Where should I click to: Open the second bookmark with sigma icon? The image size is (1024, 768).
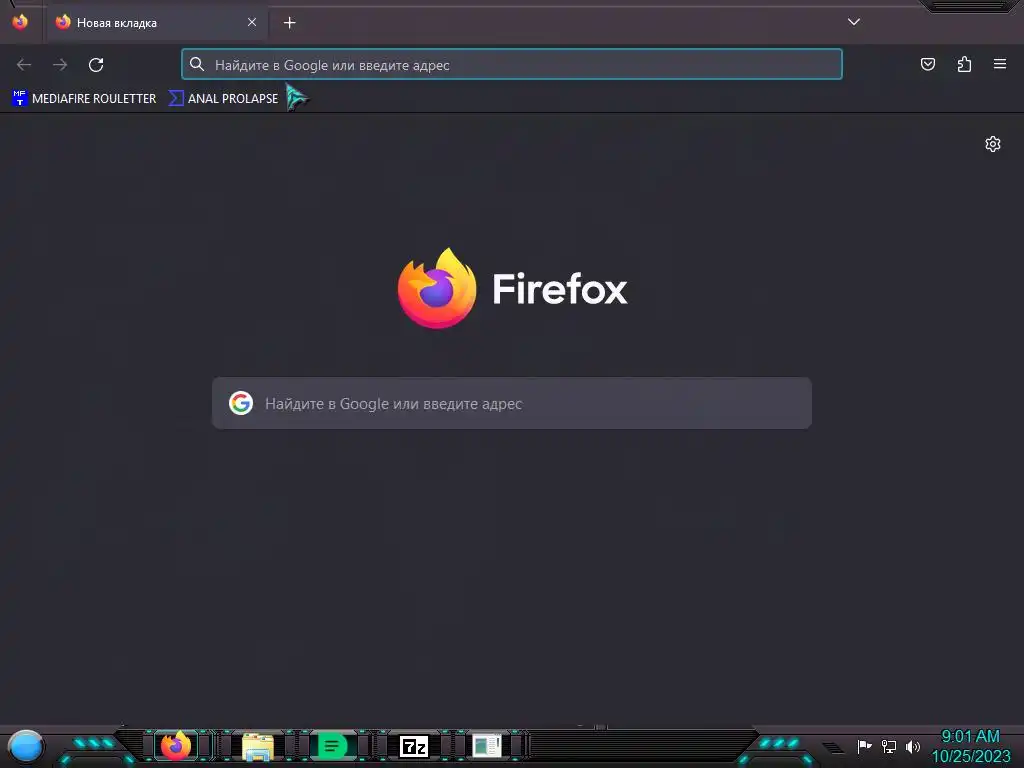224,99
